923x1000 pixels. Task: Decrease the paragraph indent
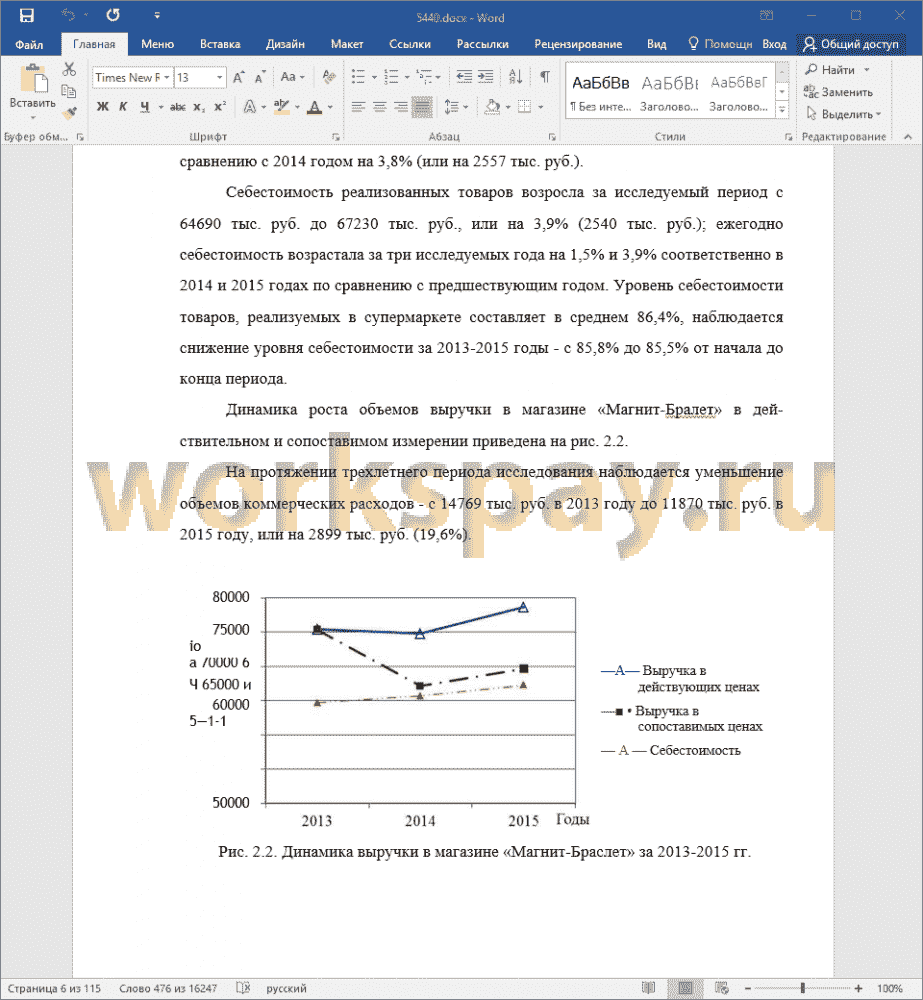[x=464, y=77]
